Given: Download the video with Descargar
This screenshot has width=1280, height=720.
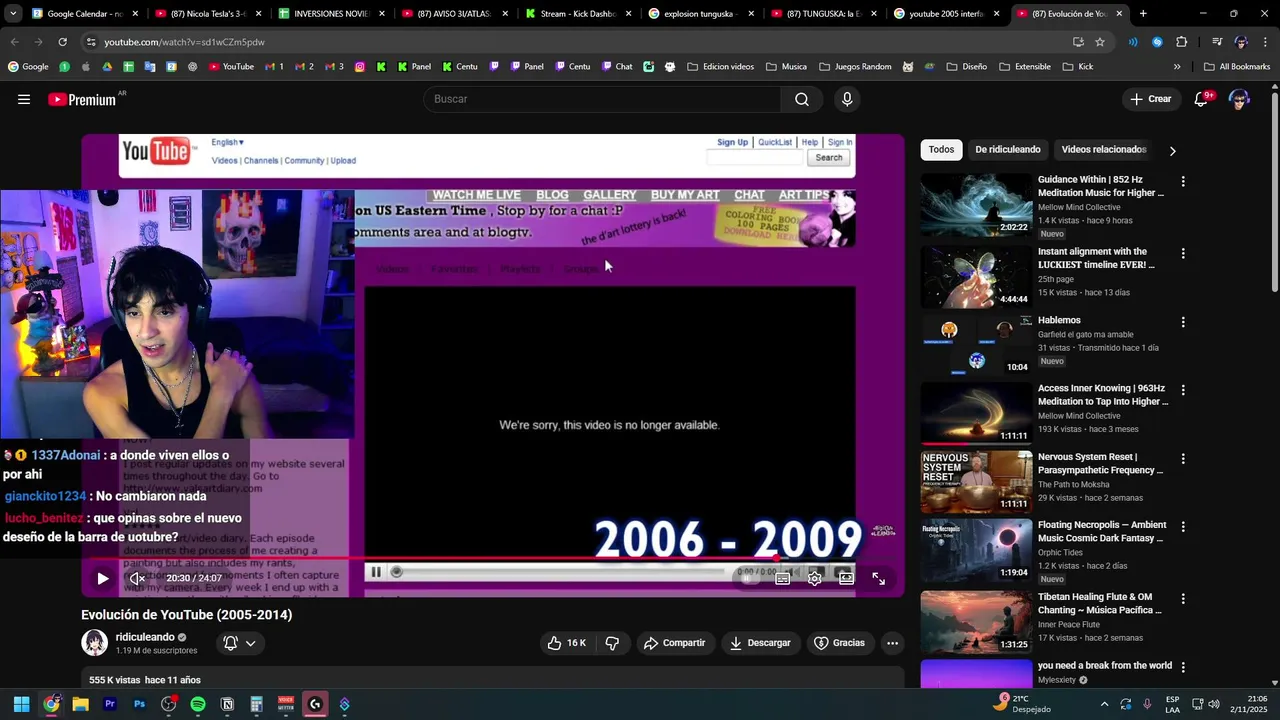Looking at the screenshot, I should click(x=760, y=643).
